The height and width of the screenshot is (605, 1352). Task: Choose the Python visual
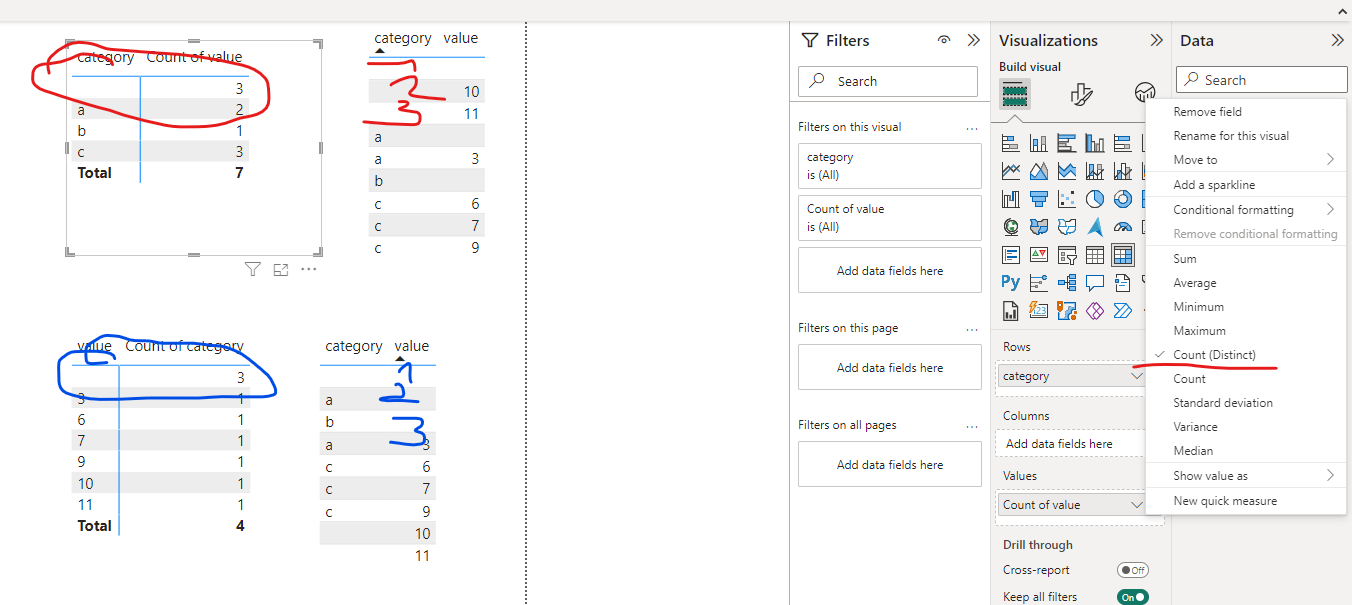coord(1010,283)
